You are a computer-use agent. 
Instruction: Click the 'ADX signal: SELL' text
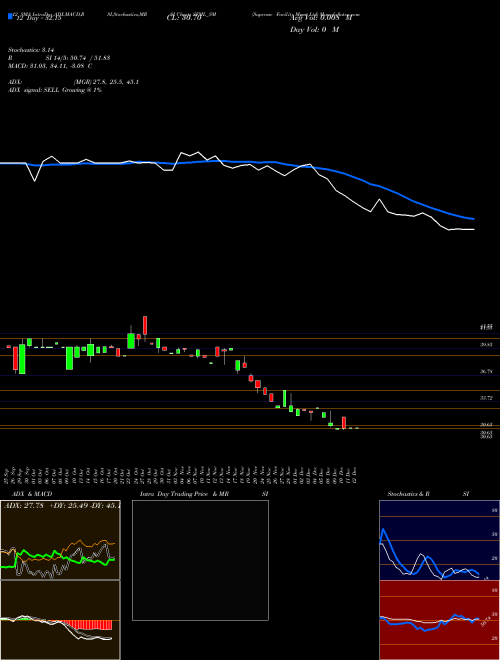(34, 90)
